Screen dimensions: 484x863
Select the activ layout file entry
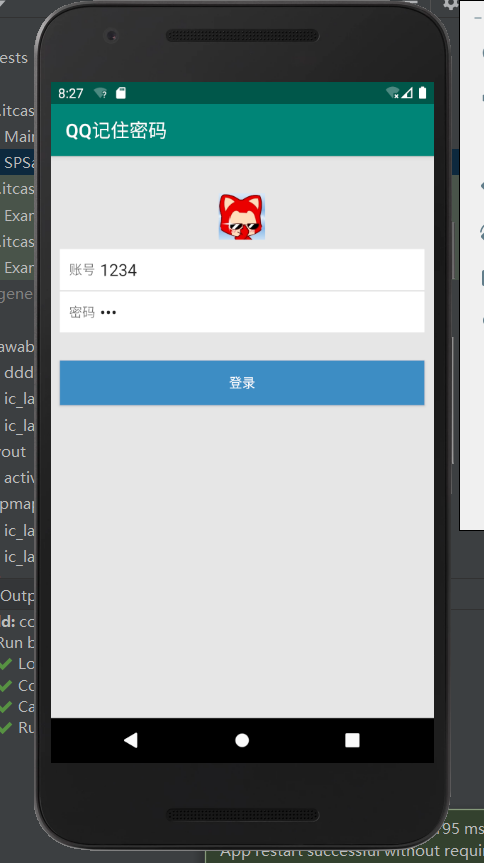(x=19, y=478)
